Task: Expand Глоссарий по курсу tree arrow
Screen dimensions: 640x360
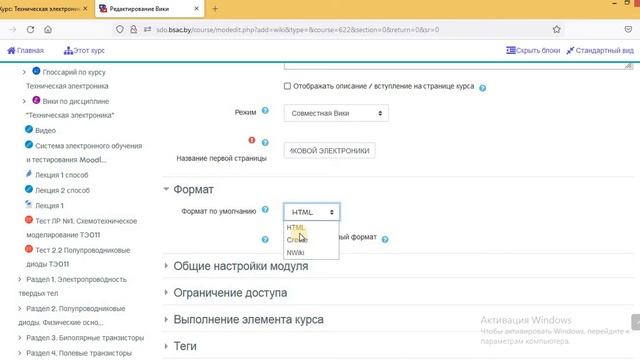Action: tap(24, 72)
